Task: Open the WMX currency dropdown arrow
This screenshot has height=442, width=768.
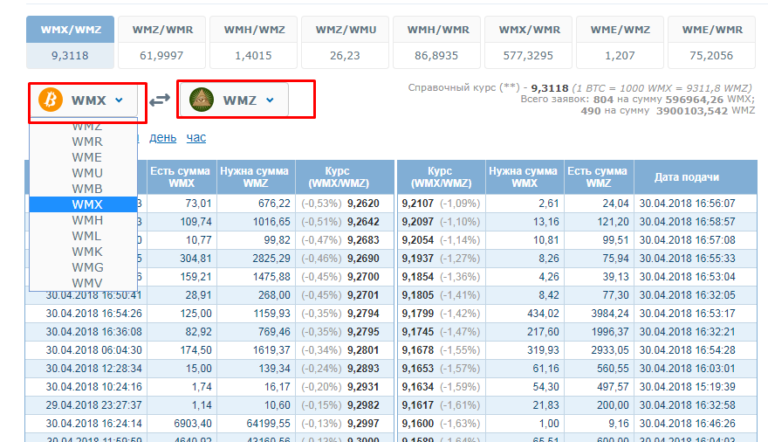Action: coord(119,100)
